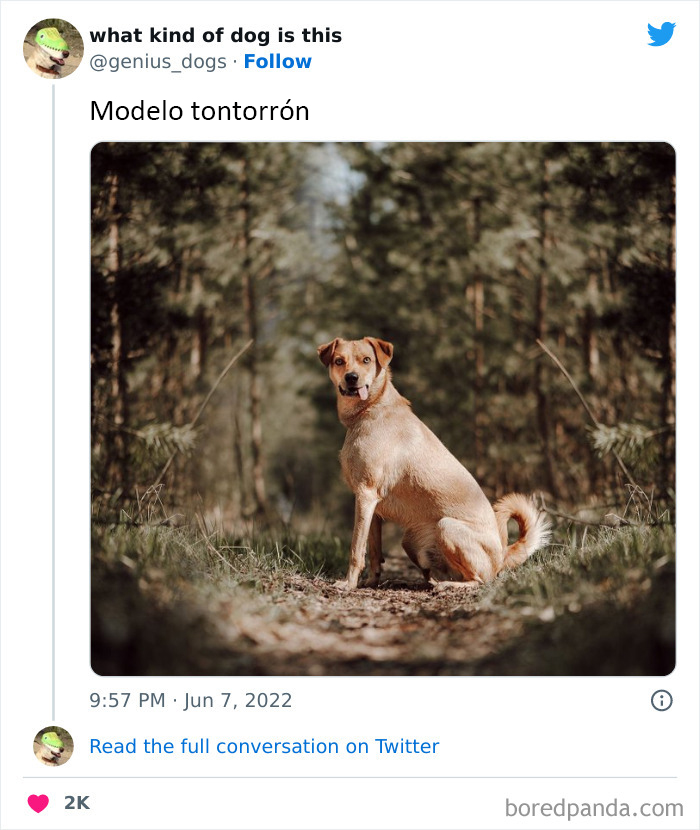
Task: Click the Jun 7, 2022 date
Action: (x=231, y=700)
